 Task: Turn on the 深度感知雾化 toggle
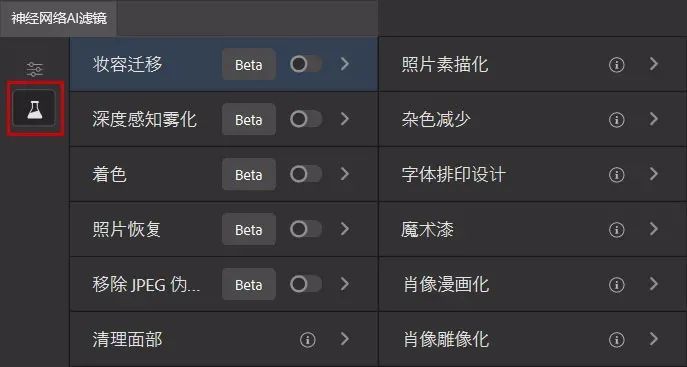[x=306, y=119]
